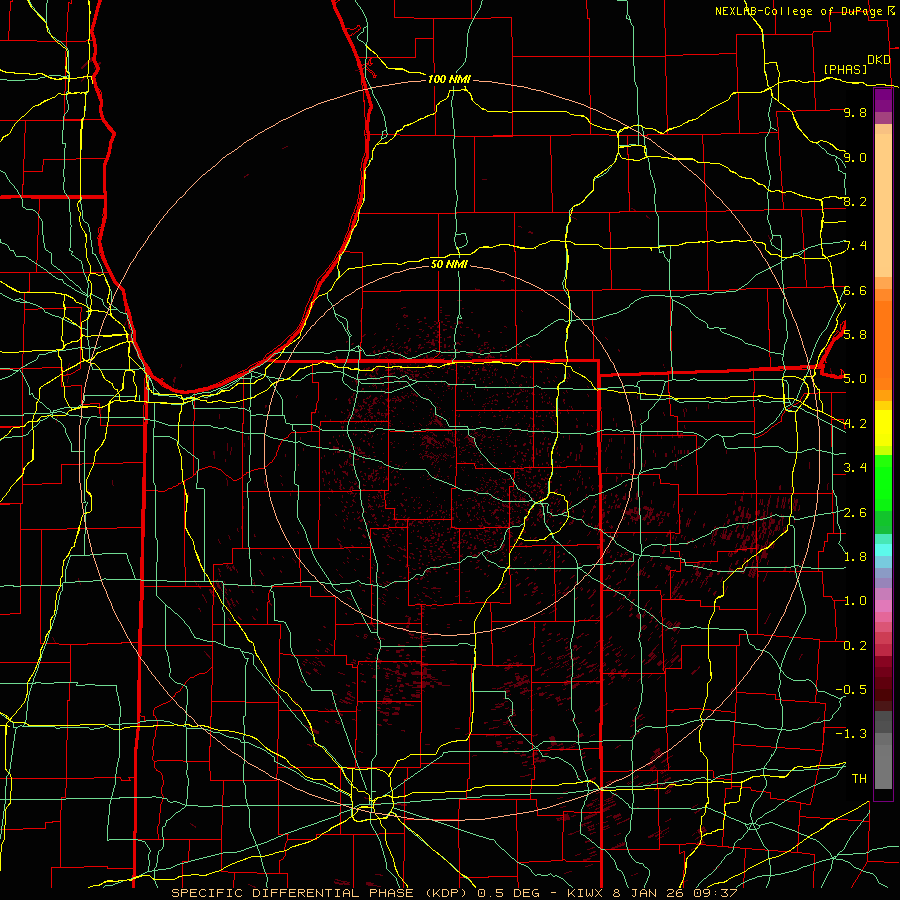The height and width of the screenshot is (900, 900).
Task: Click the 9.8 value on the color scale
Action: point(855,112)
